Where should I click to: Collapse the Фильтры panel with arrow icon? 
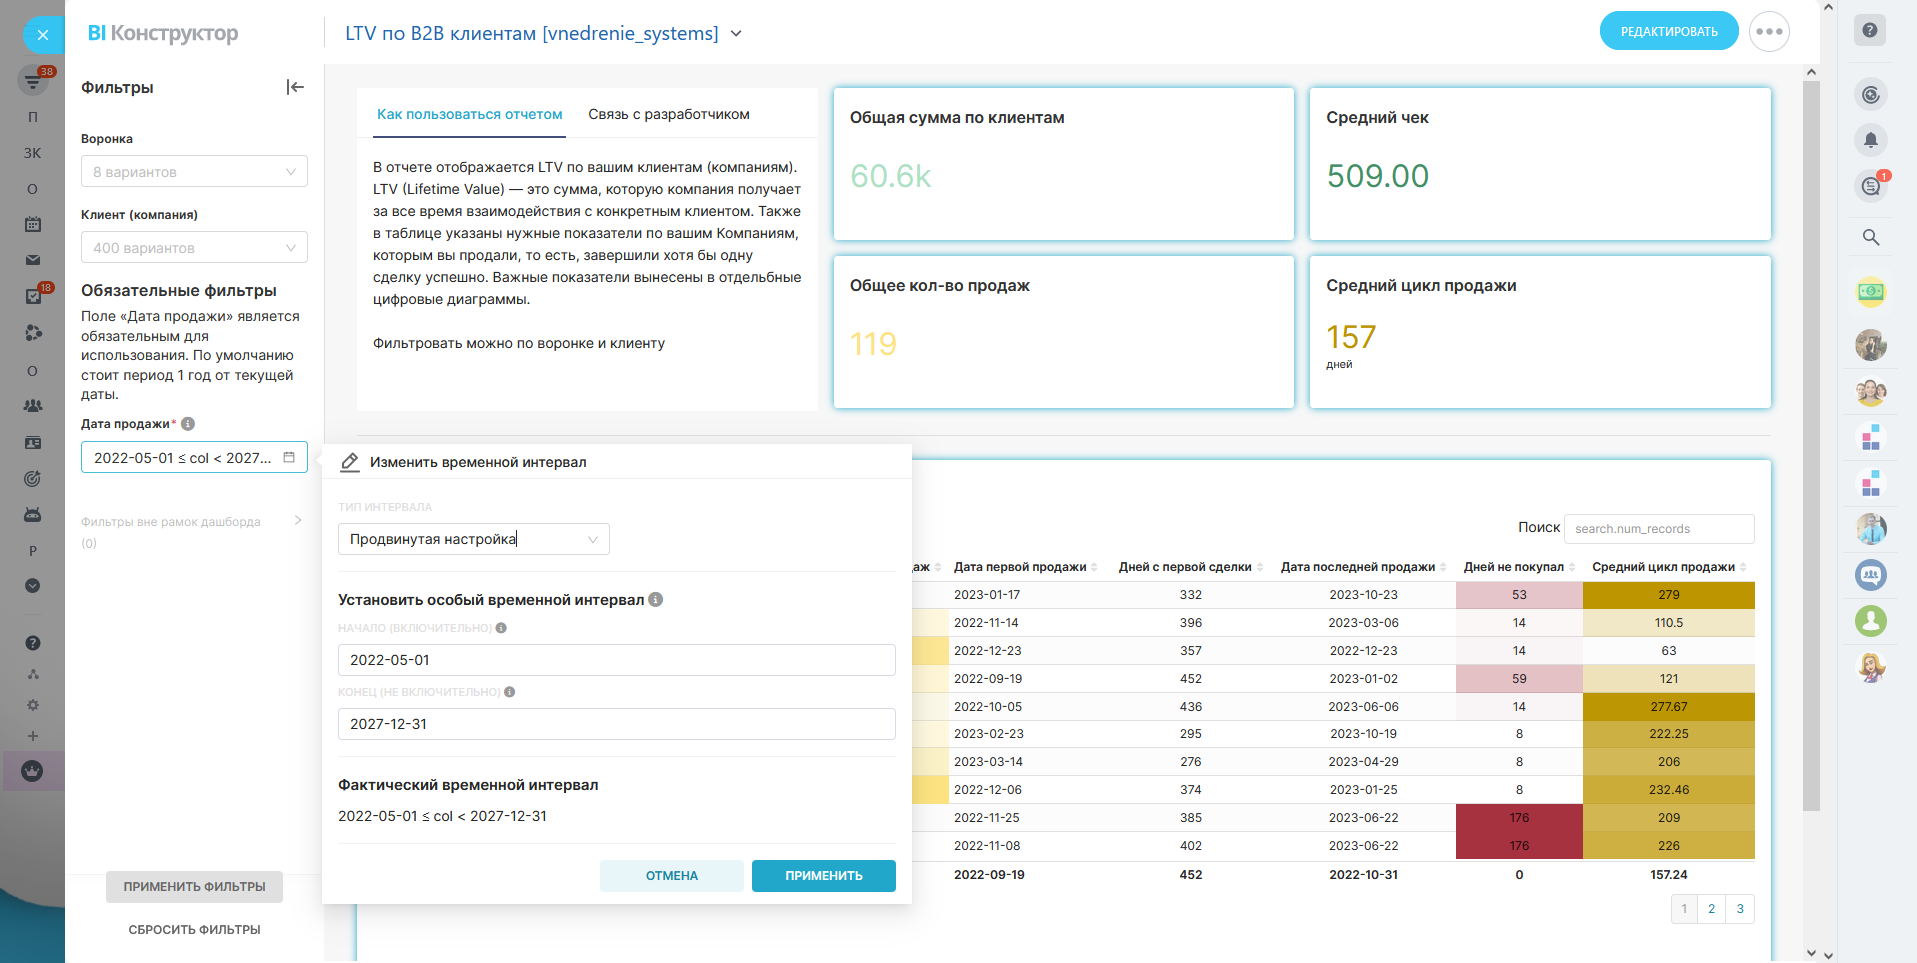click(295, 87)
